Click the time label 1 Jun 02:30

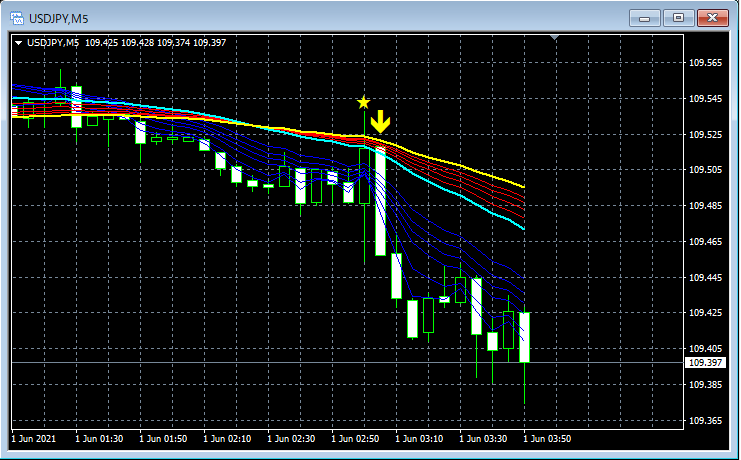click(291, 439)
